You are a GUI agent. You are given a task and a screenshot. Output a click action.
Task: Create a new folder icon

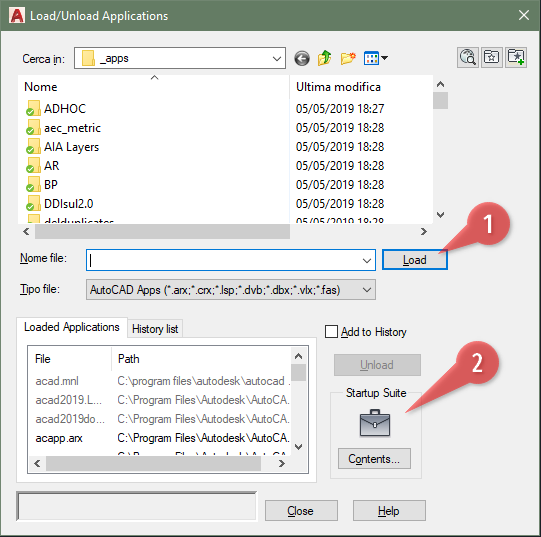tap(348, 58)
